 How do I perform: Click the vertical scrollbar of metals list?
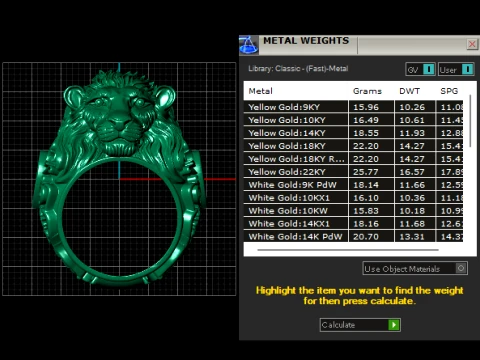470,121
